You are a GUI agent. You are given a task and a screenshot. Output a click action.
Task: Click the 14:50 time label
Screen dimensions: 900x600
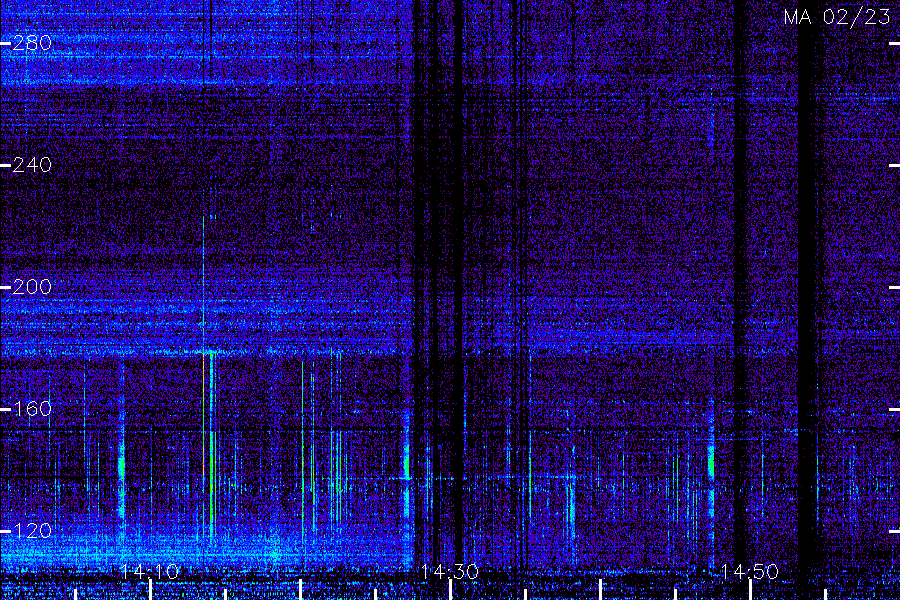[x=750, y=572]
